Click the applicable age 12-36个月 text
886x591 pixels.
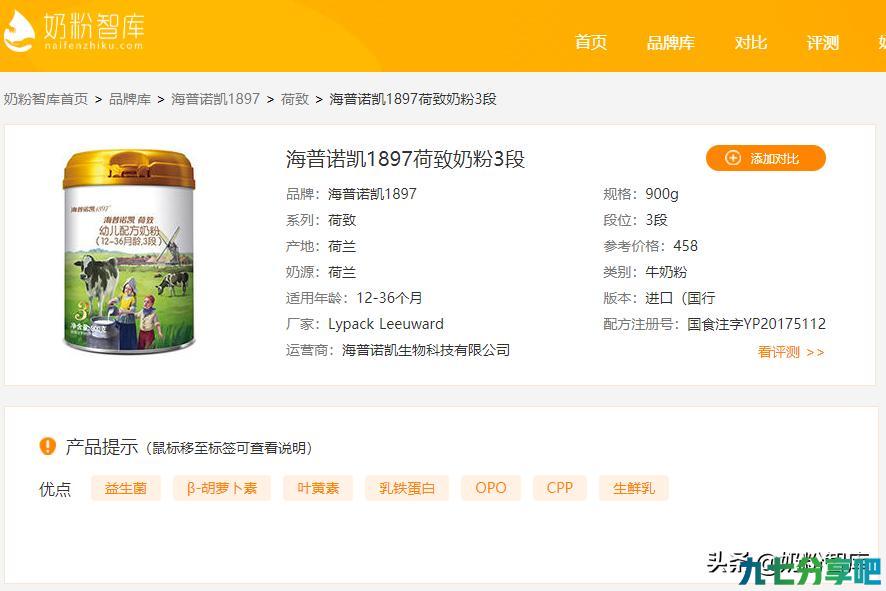point(389,298)
